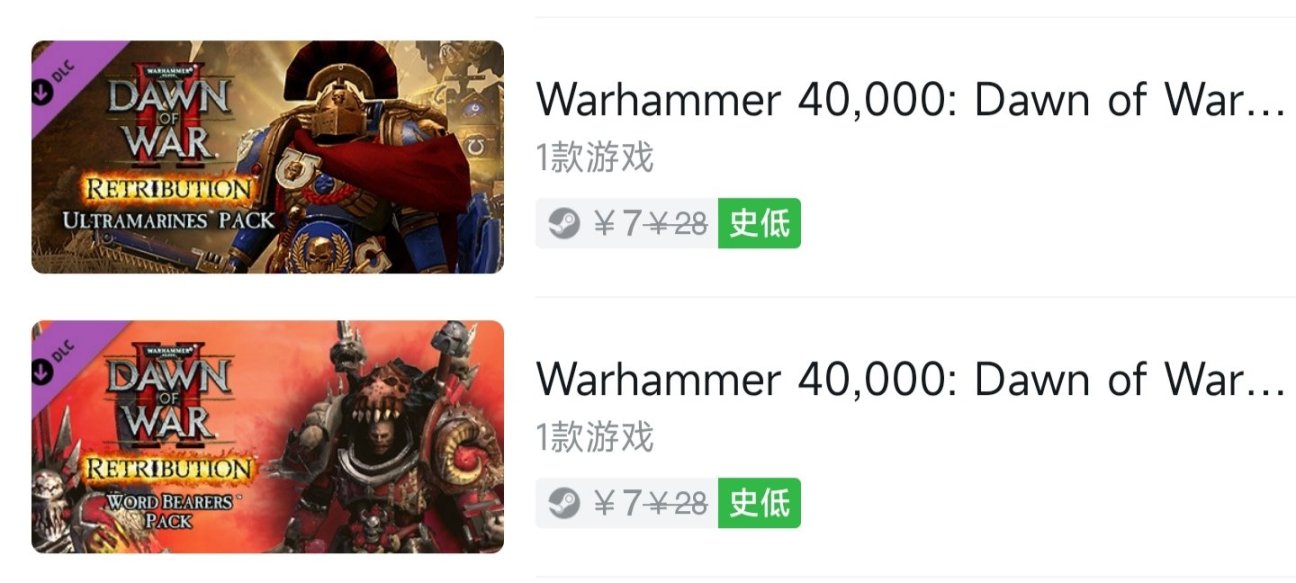The image size is (1296, 583).
Task: Select the ¥7 sale price on the Word Bearers Pack
Action: 615,504
